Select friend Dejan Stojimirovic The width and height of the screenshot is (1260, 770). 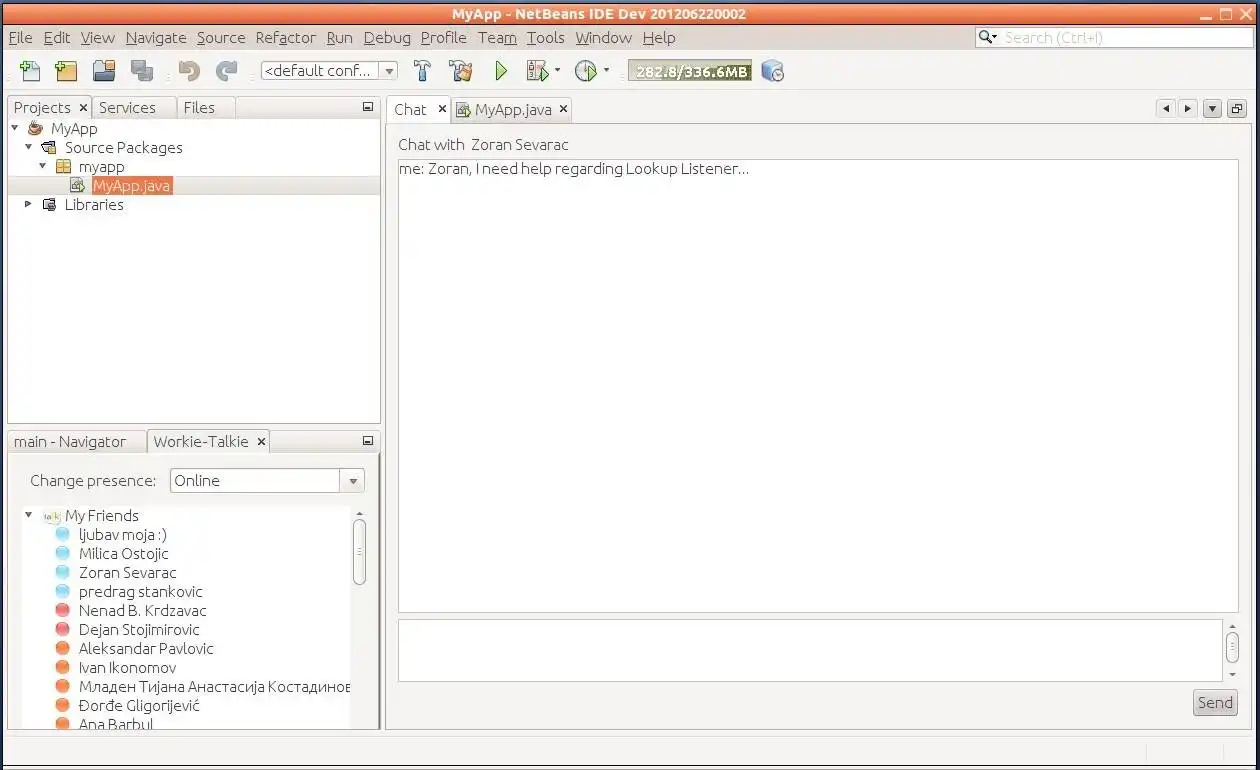click(x=139, y=630)
